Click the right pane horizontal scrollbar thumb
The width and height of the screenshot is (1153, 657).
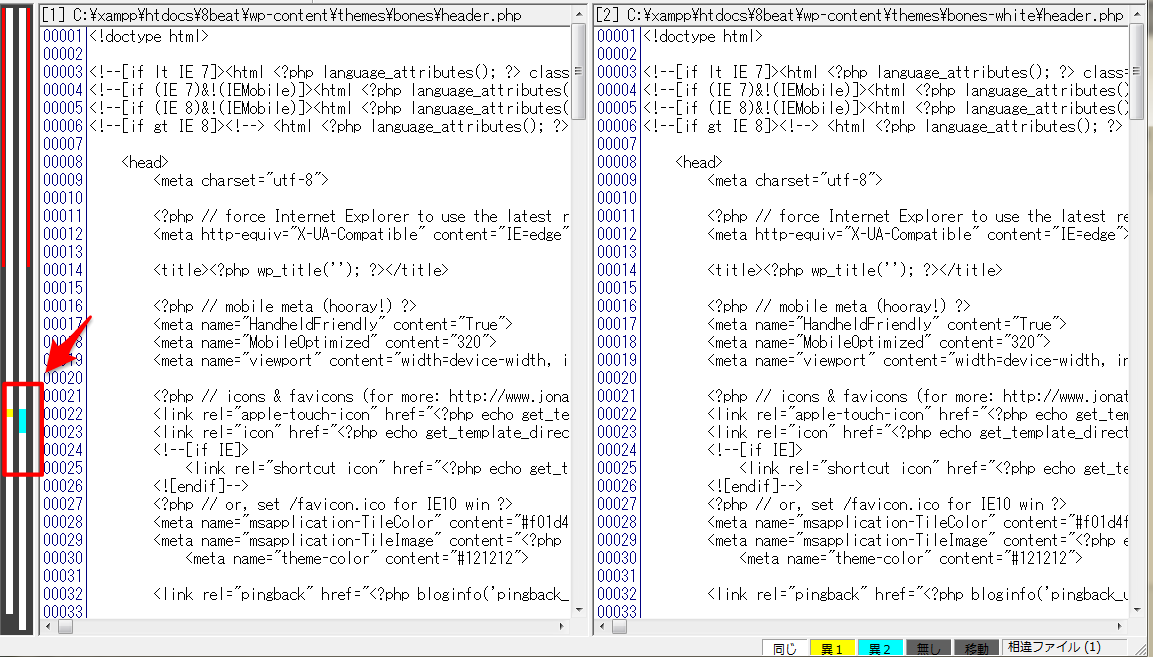pyautogui.click(x=620, y=627)
